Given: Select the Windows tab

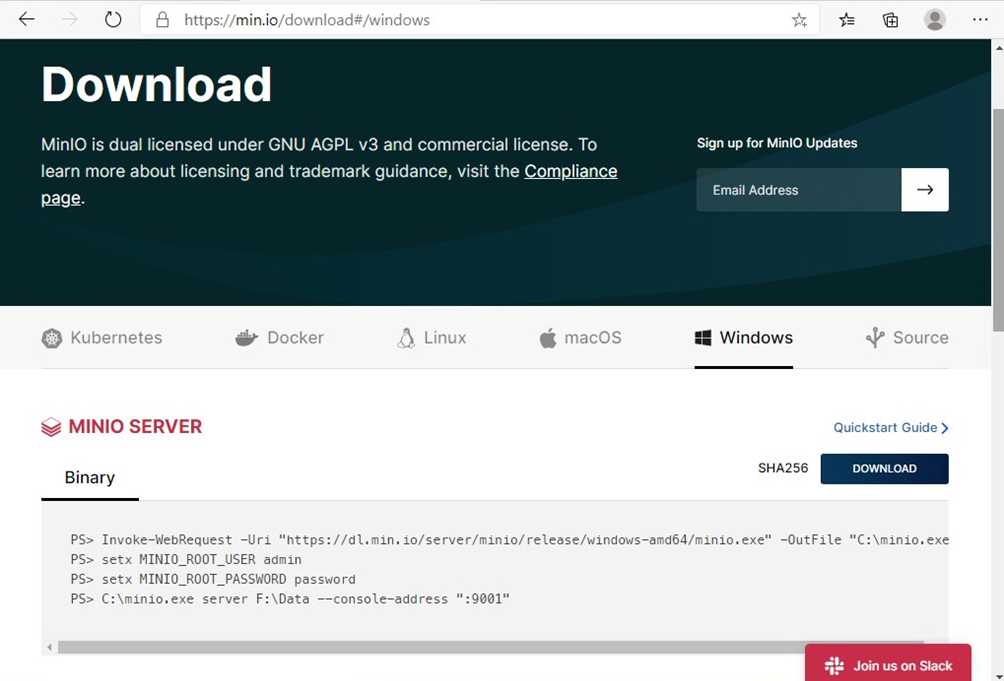Looking at the screenshot, I should pos(743,337).
